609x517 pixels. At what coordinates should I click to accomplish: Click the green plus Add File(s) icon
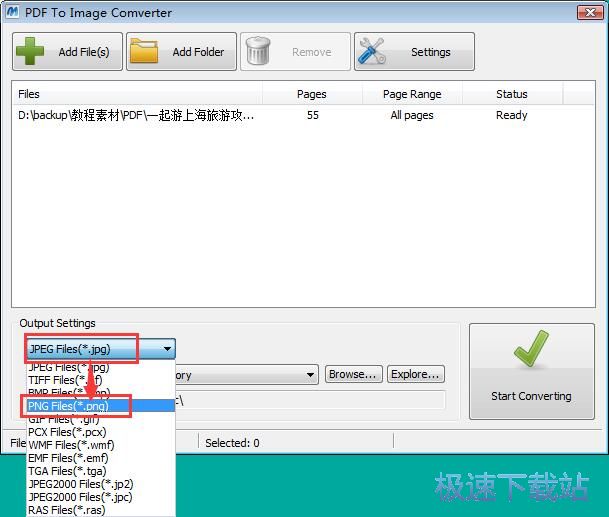coord(30,51)
